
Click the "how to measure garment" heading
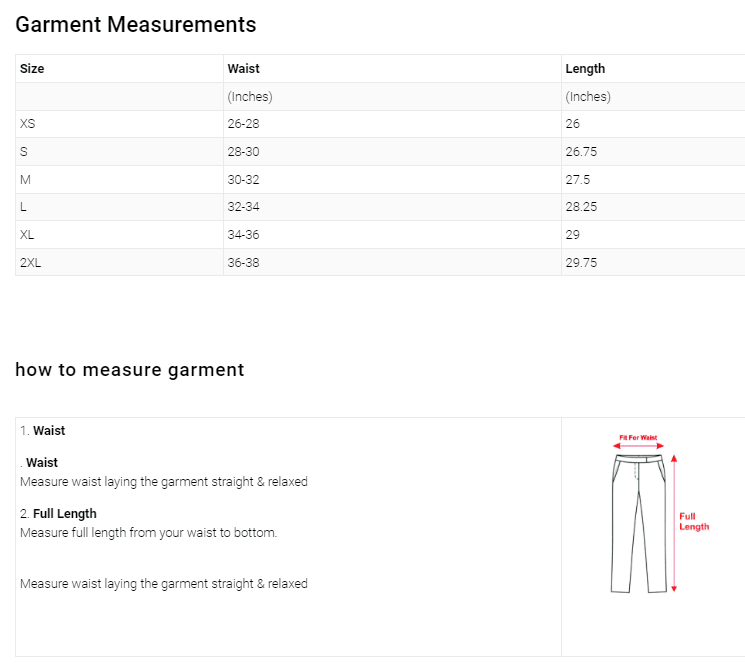(x=130, y=370)
